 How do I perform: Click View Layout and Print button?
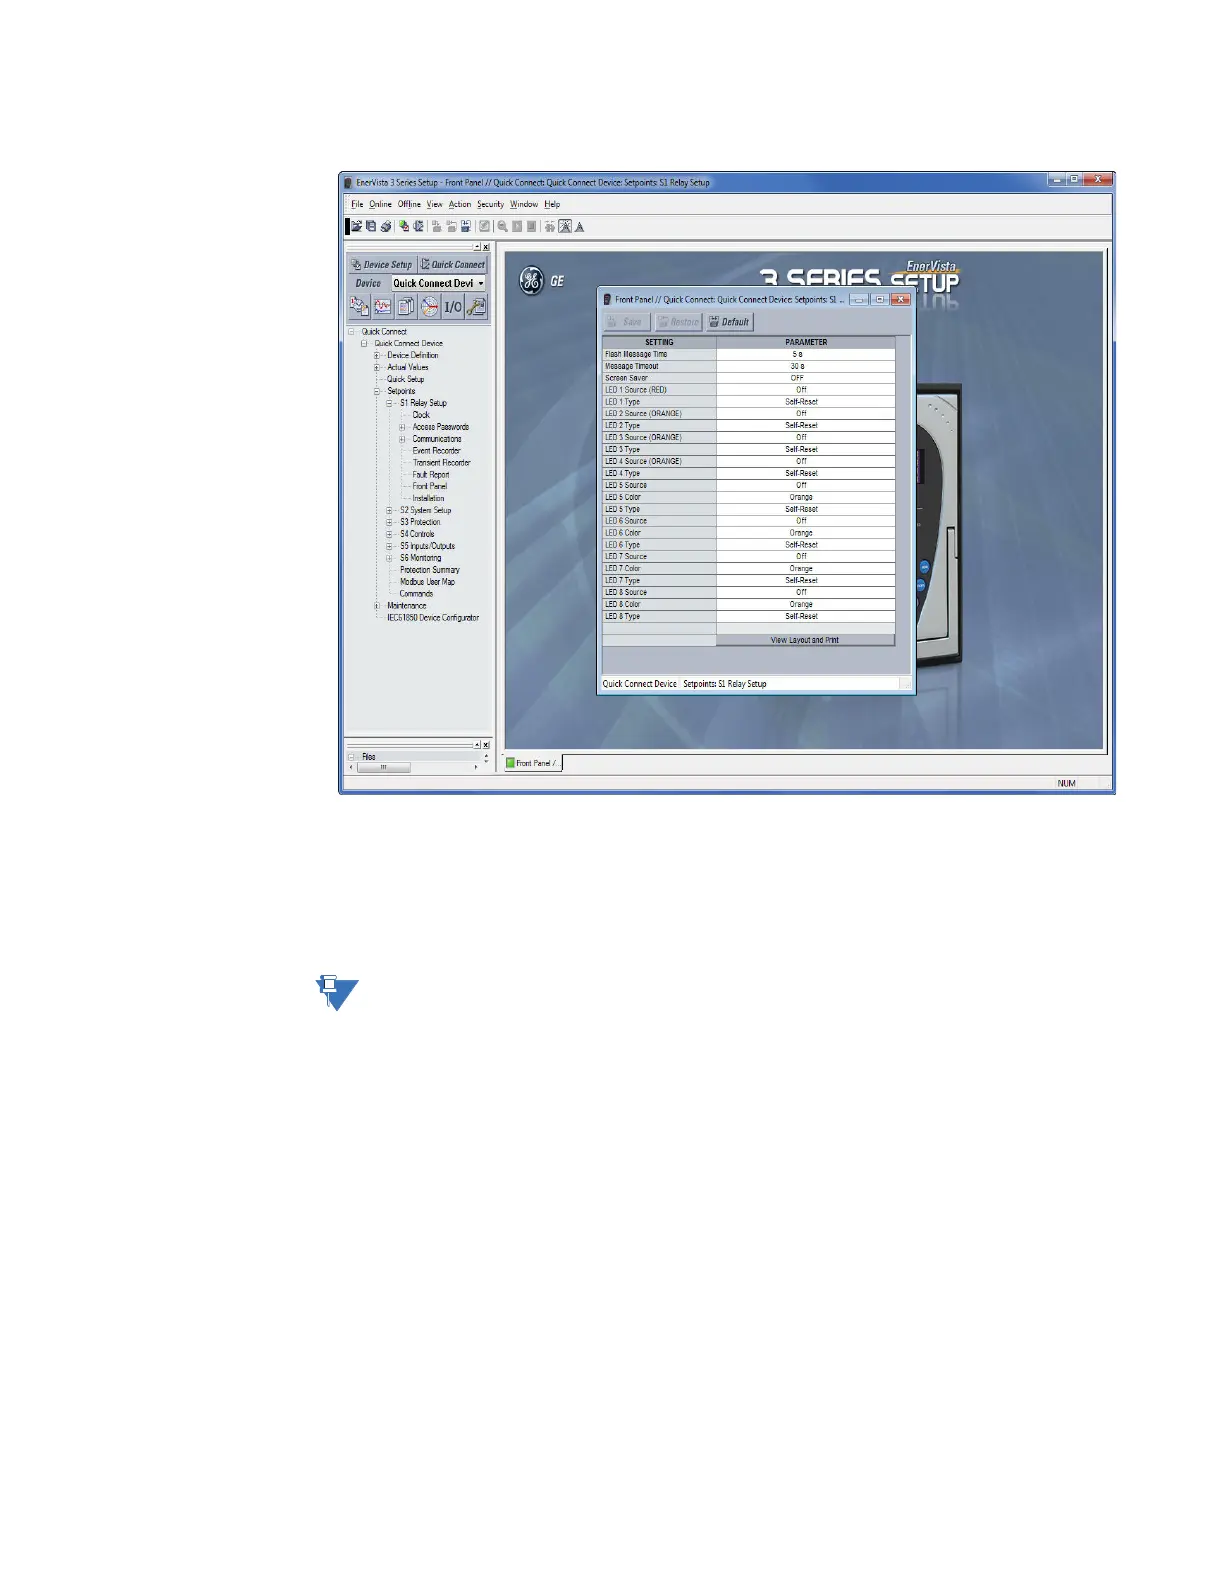click(805, 640)
